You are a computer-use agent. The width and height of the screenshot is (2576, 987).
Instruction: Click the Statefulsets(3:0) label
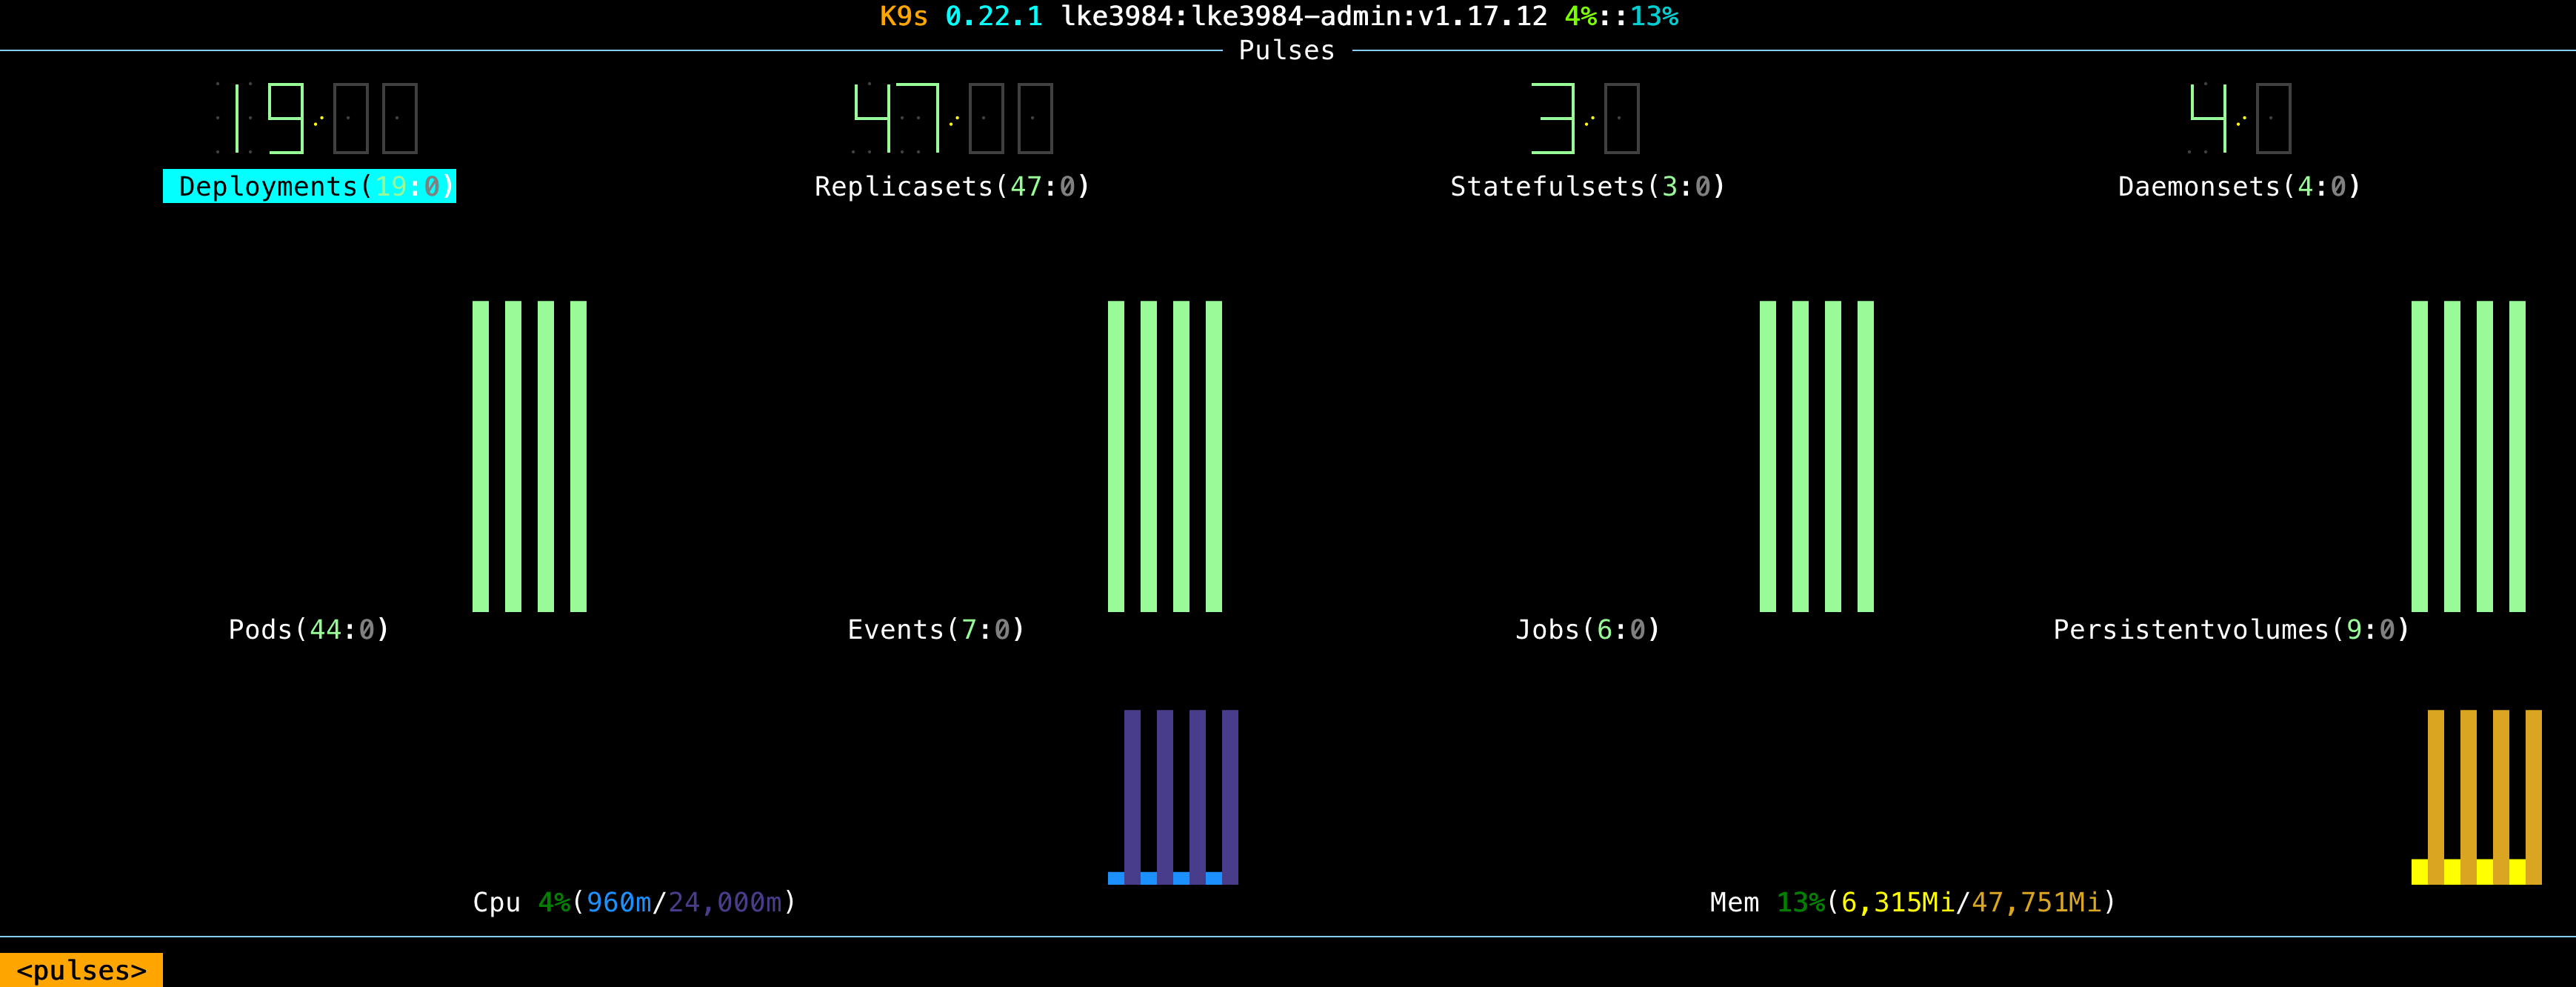[1588, 186]
